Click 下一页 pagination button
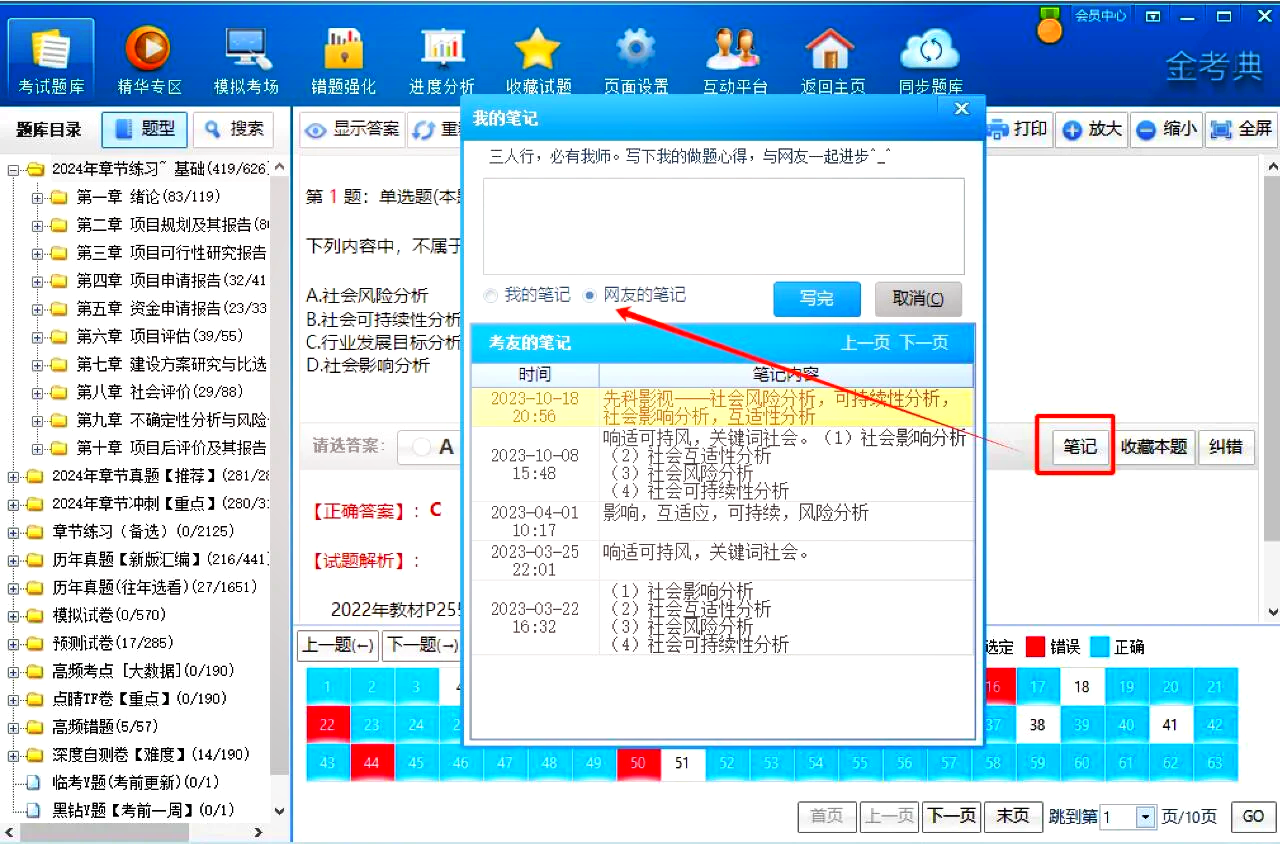This screenshot has width=1280, height=844. [951, 816]
